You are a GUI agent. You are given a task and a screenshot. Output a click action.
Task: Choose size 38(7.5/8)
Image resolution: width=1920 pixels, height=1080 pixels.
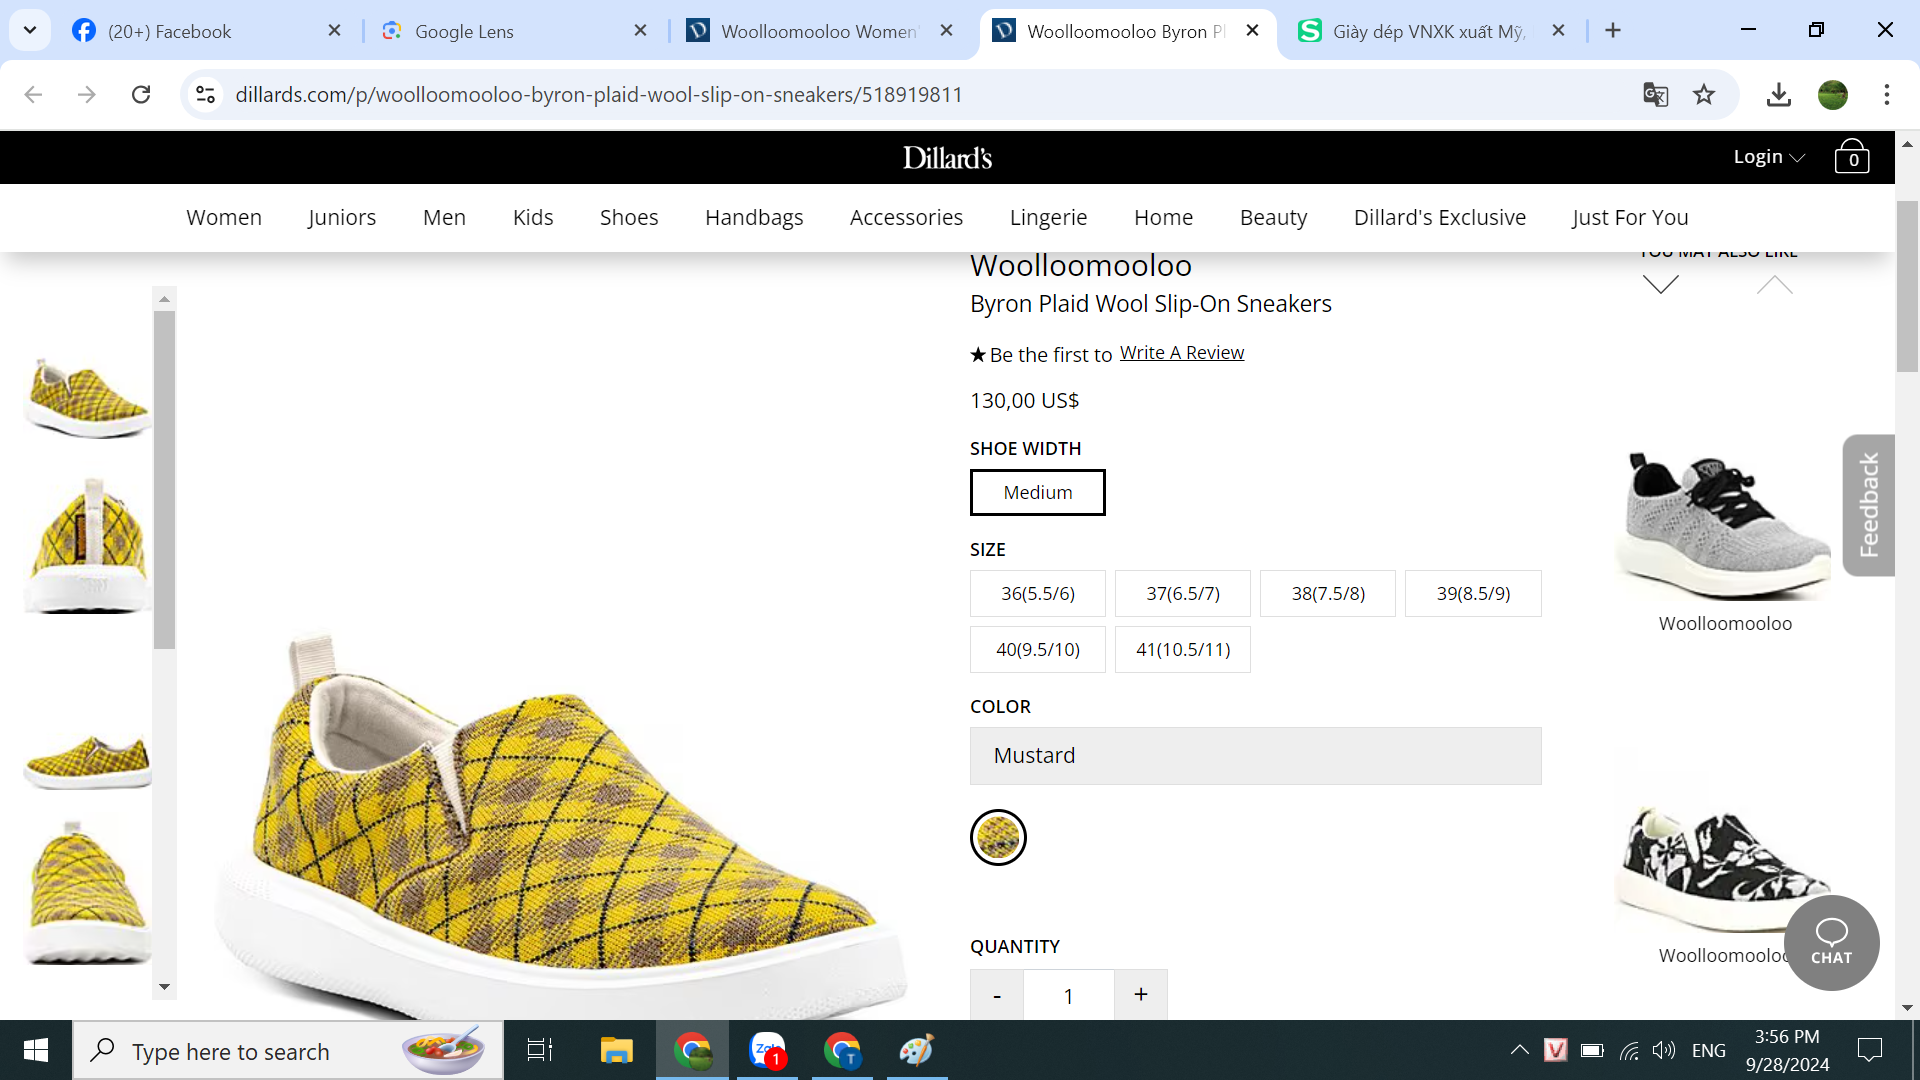coord(1327,593)
